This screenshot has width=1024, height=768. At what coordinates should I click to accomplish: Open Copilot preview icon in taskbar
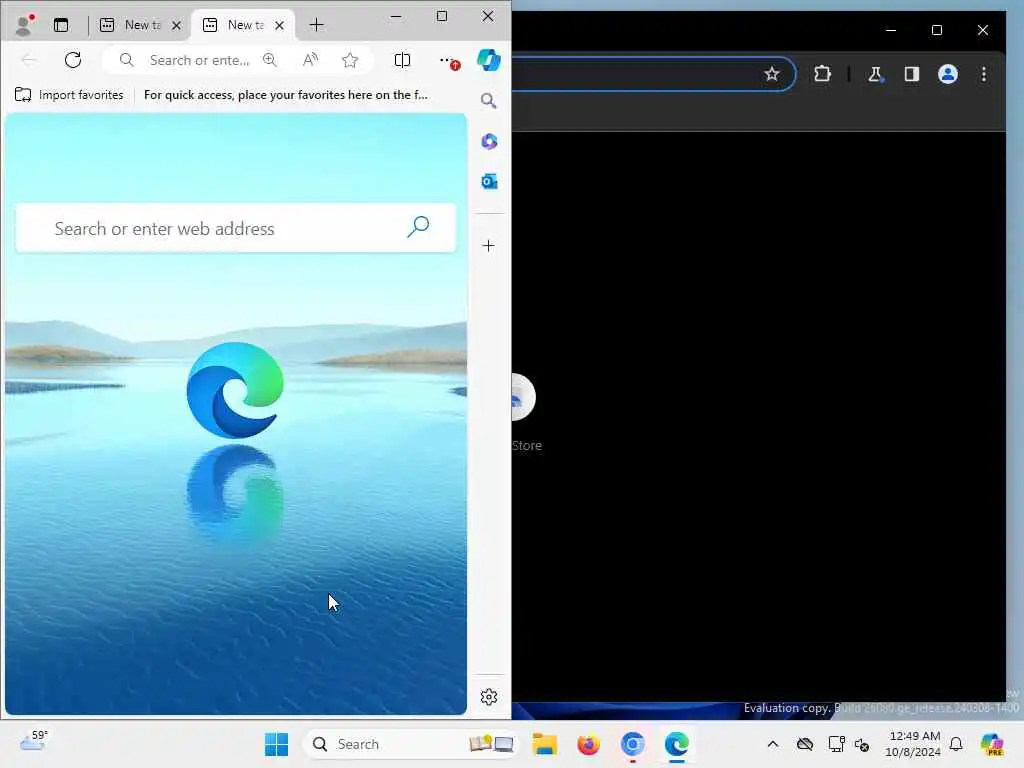tap(991, 744)
